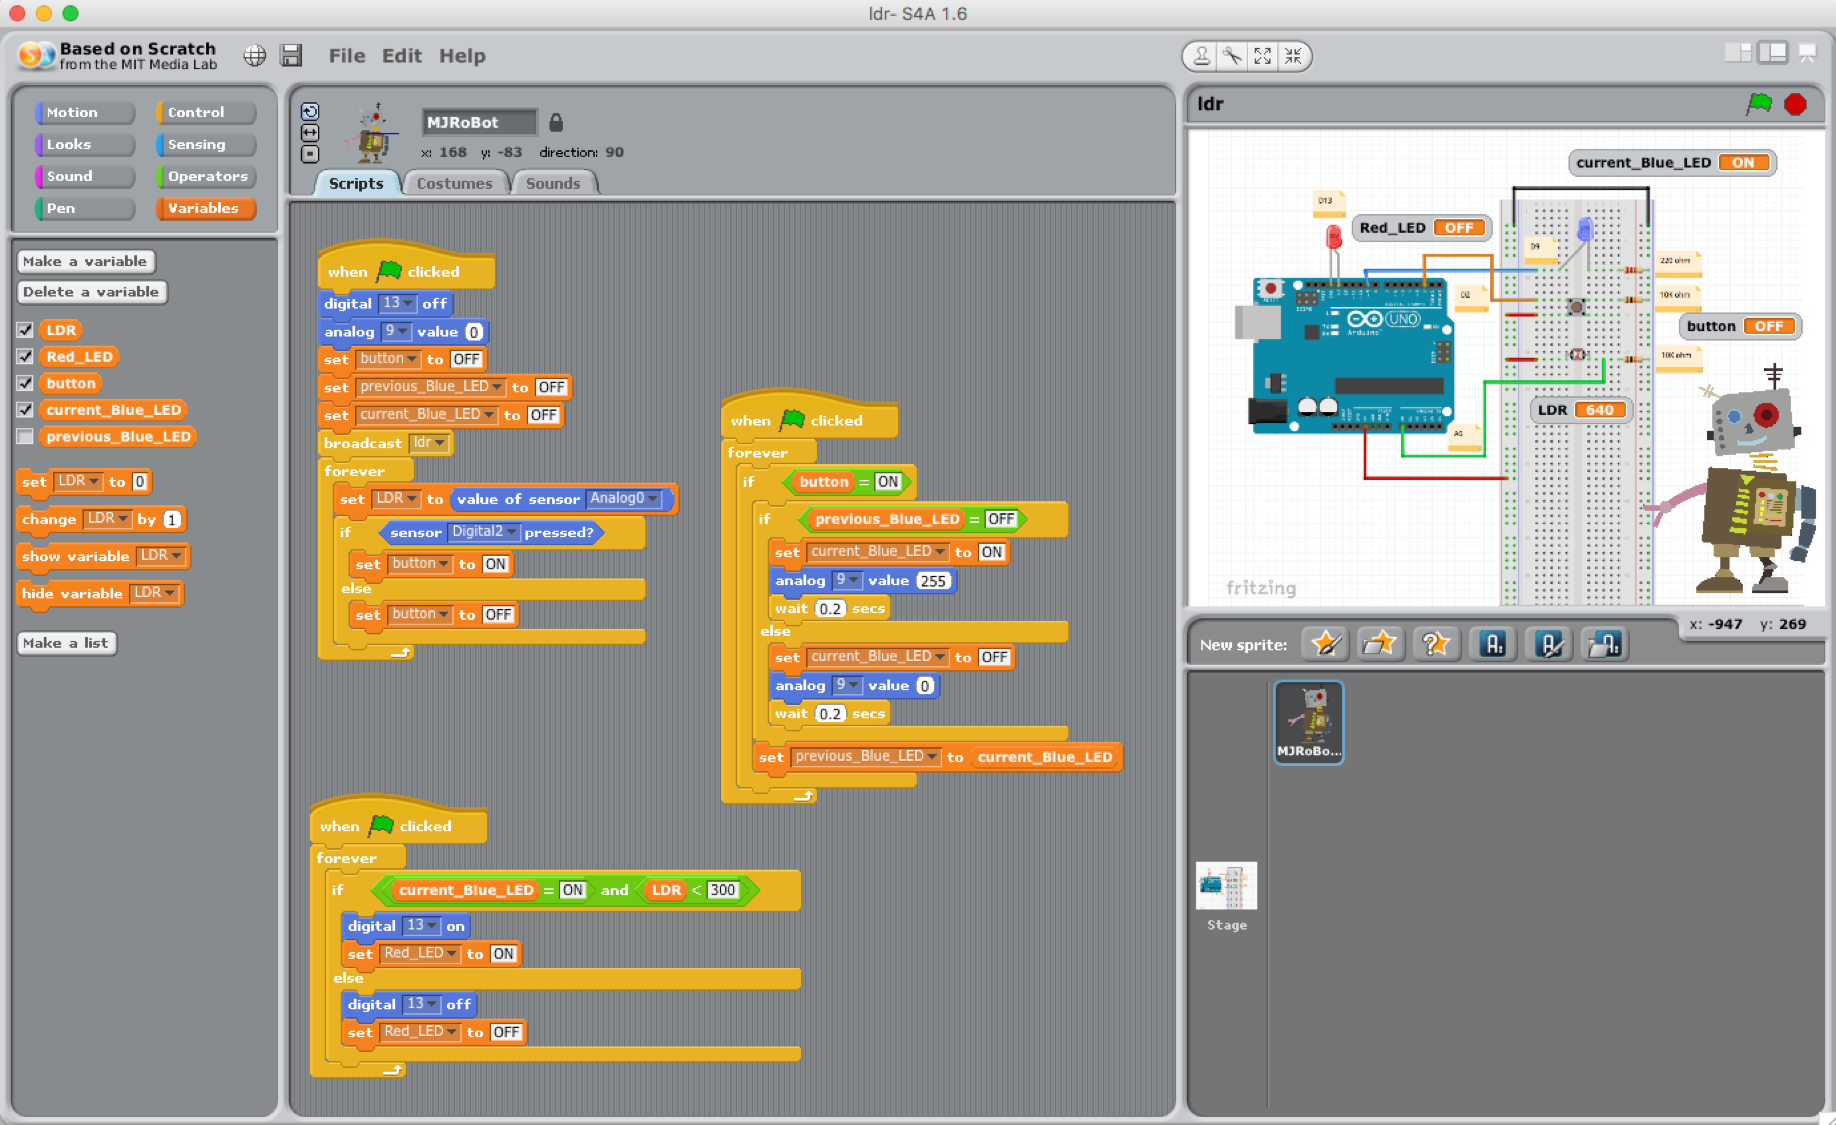Select the Grow sprite tool
This screenshot has height=1125, width=1836.
[1262, 56]
